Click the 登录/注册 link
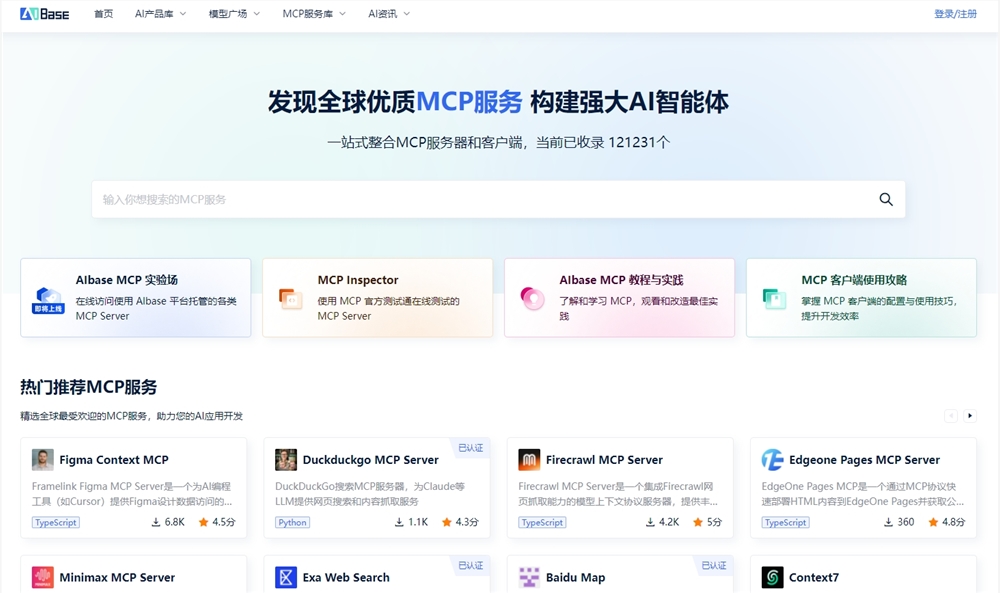The width and height of the screenshot is (1000, 593). [957, 13]
